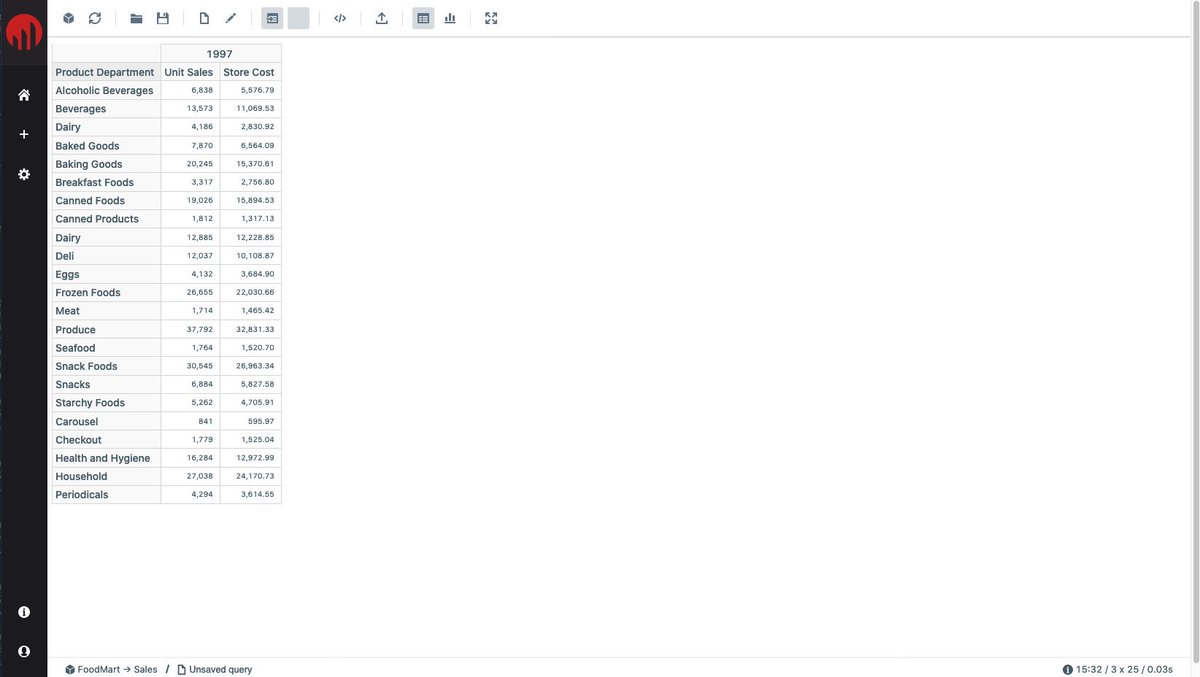Image resolution: width=1200 pixels, height=677 pixels.
Task: Show the MDX code view
Action: [x=340, y=18]
